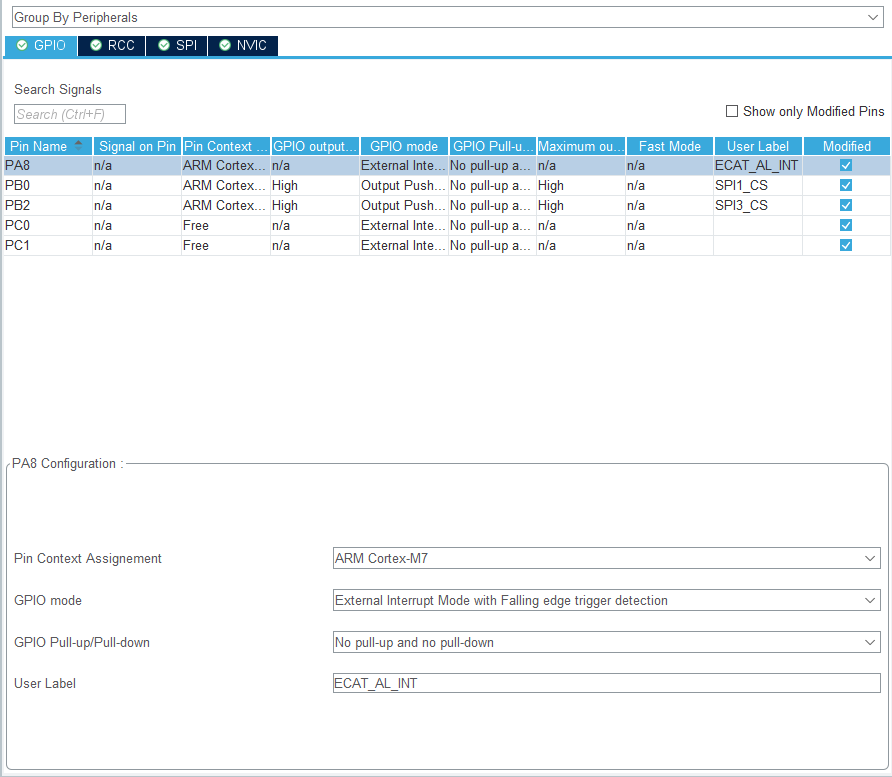Click the SPI3_CS user label cell

(758, 205)
